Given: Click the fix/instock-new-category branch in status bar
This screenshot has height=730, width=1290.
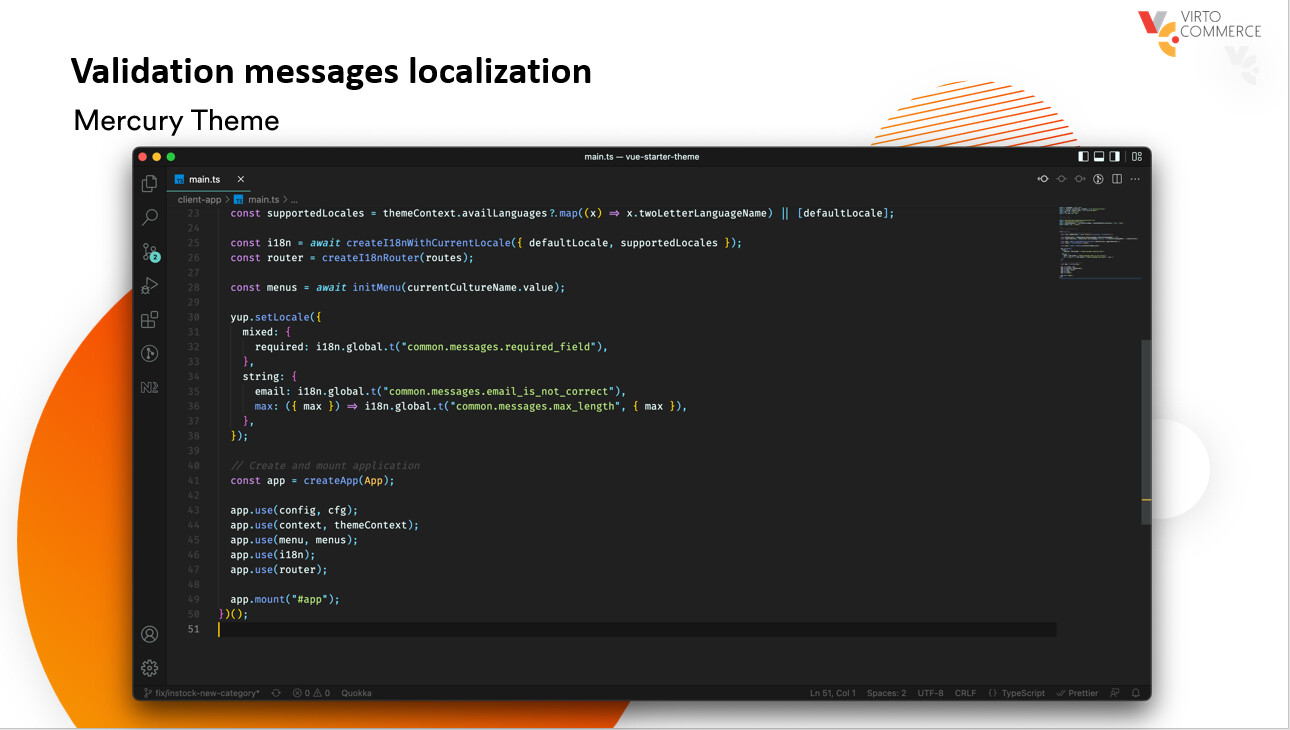Looking at the screenshot, I should click(x=201, y=693).
